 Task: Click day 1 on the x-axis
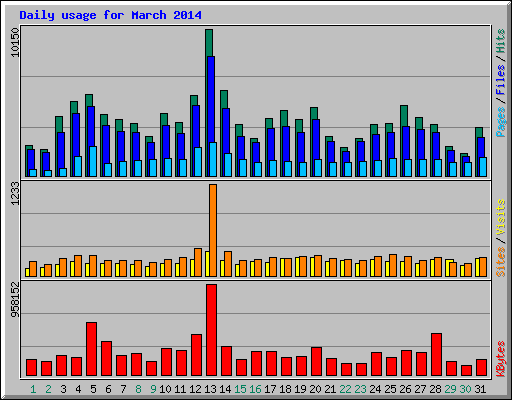pyautogui.click(x=33, y=389)
